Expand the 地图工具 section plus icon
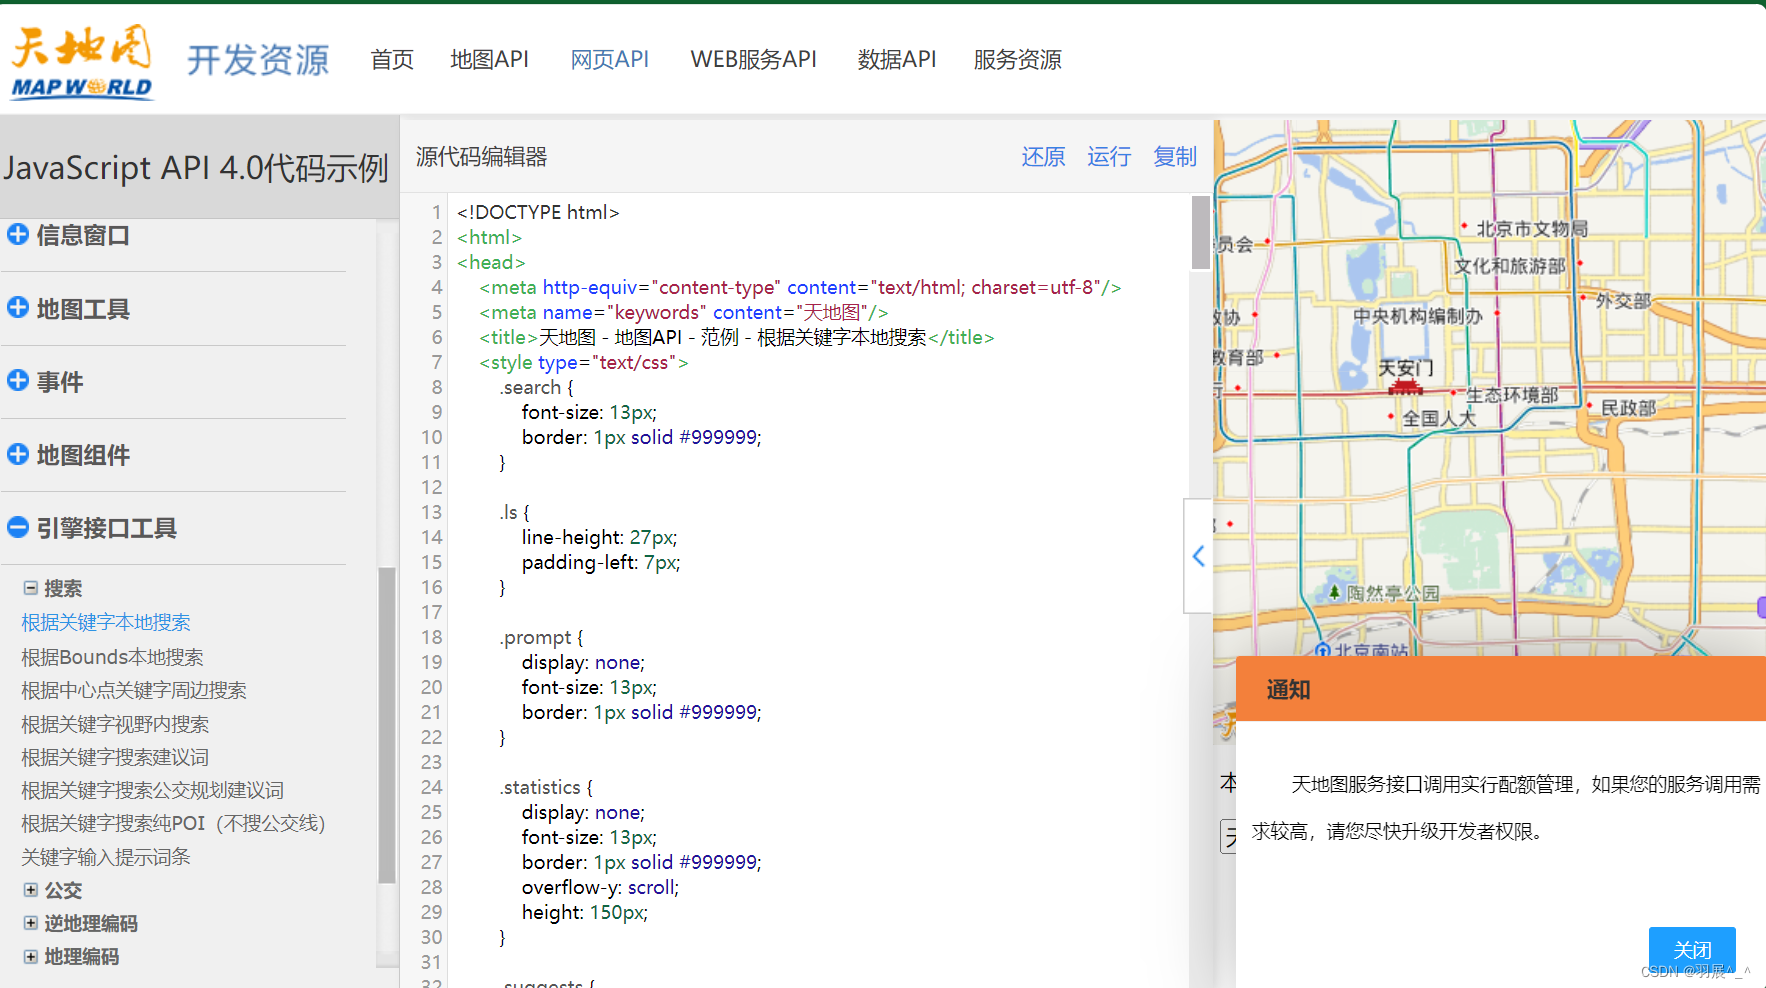 pos(18,308)
